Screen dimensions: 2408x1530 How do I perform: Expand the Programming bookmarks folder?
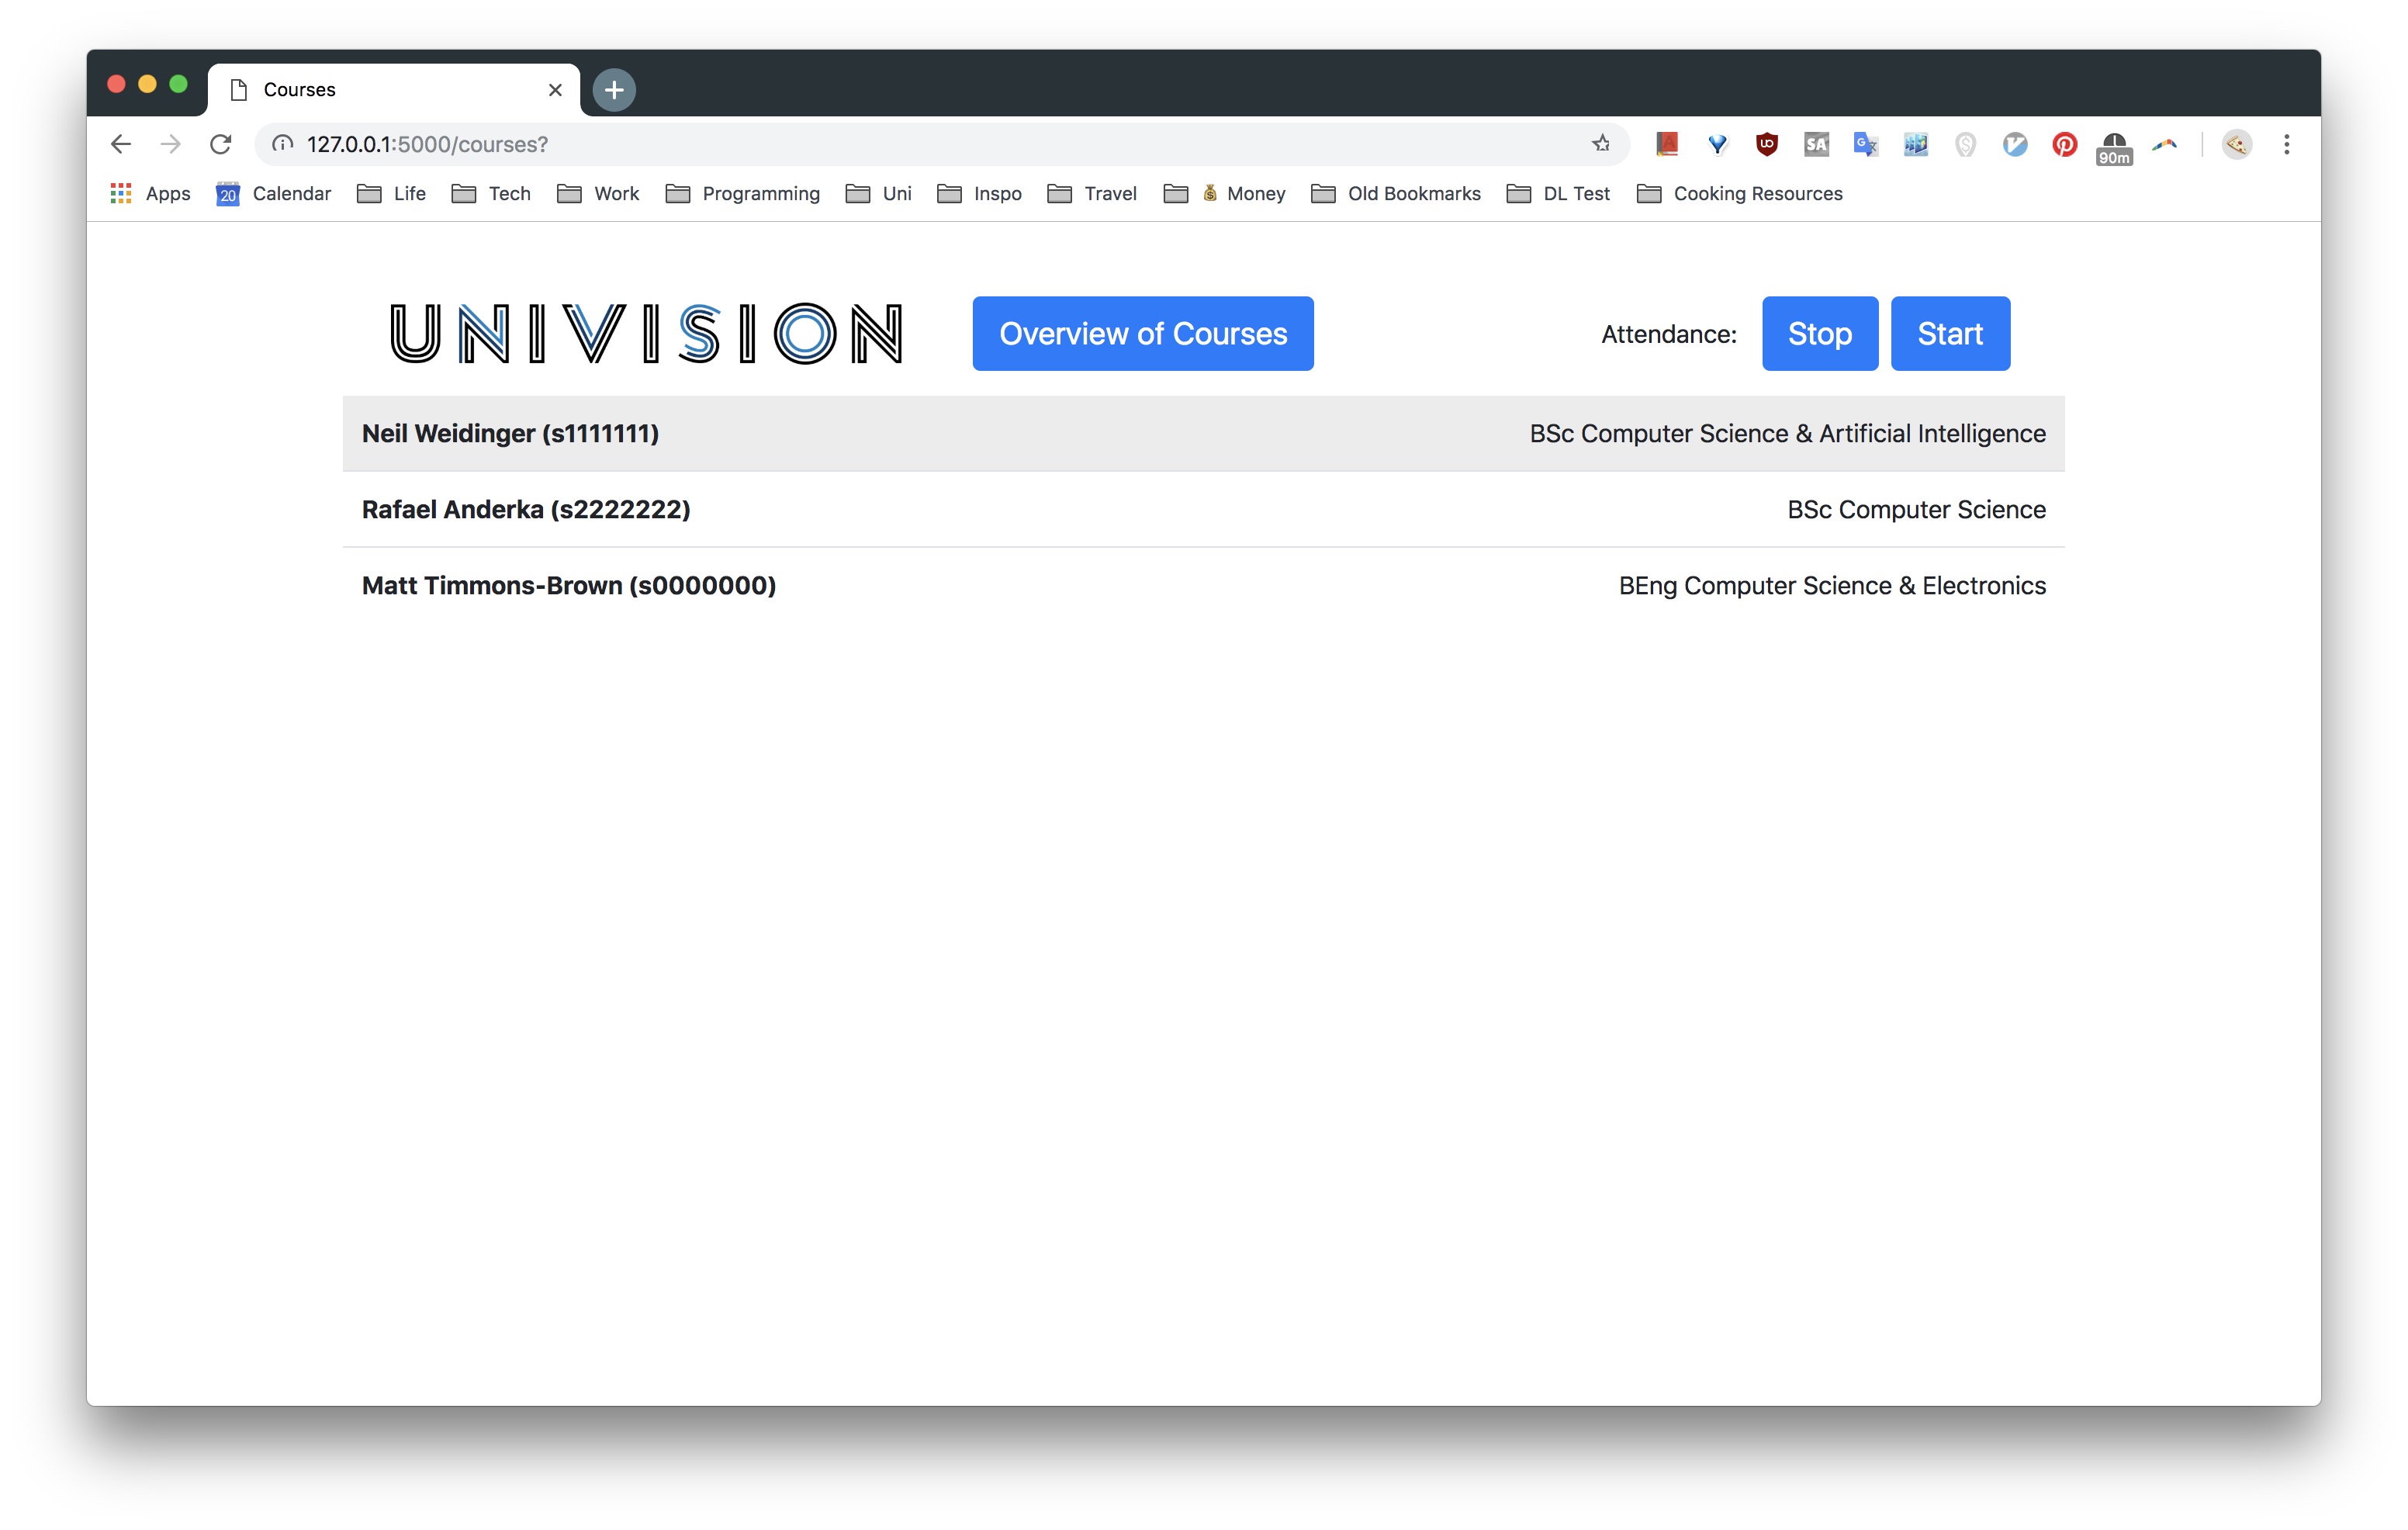tap(743, 194)
